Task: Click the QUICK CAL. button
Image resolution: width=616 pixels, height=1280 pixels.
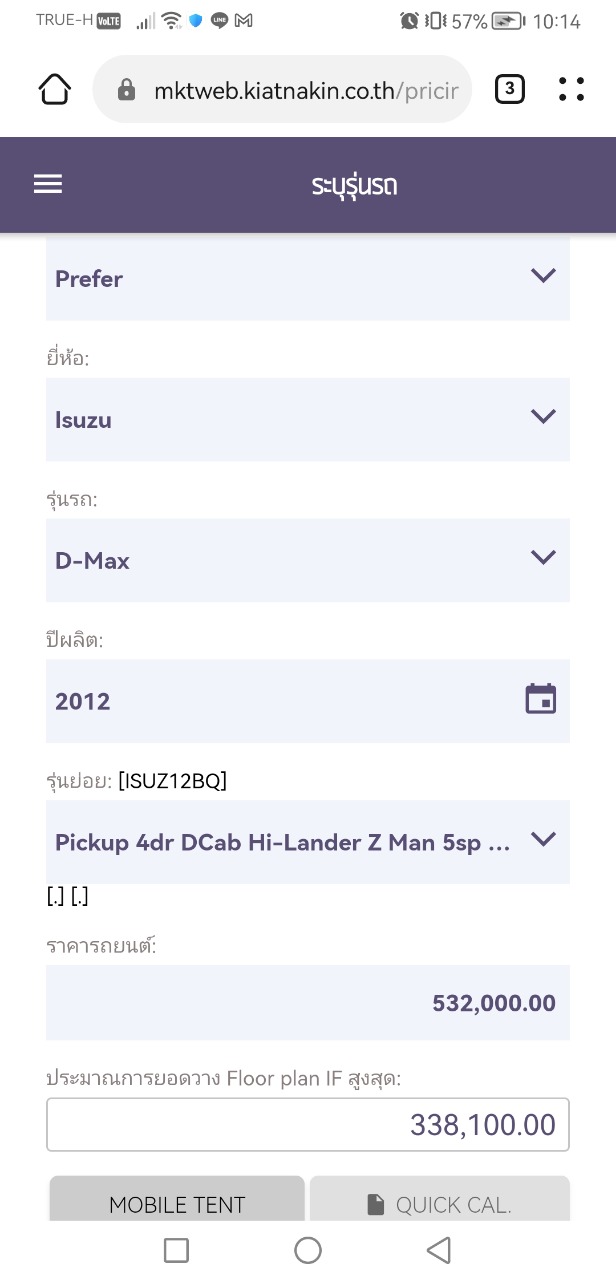Action: tap(440, 1204)
